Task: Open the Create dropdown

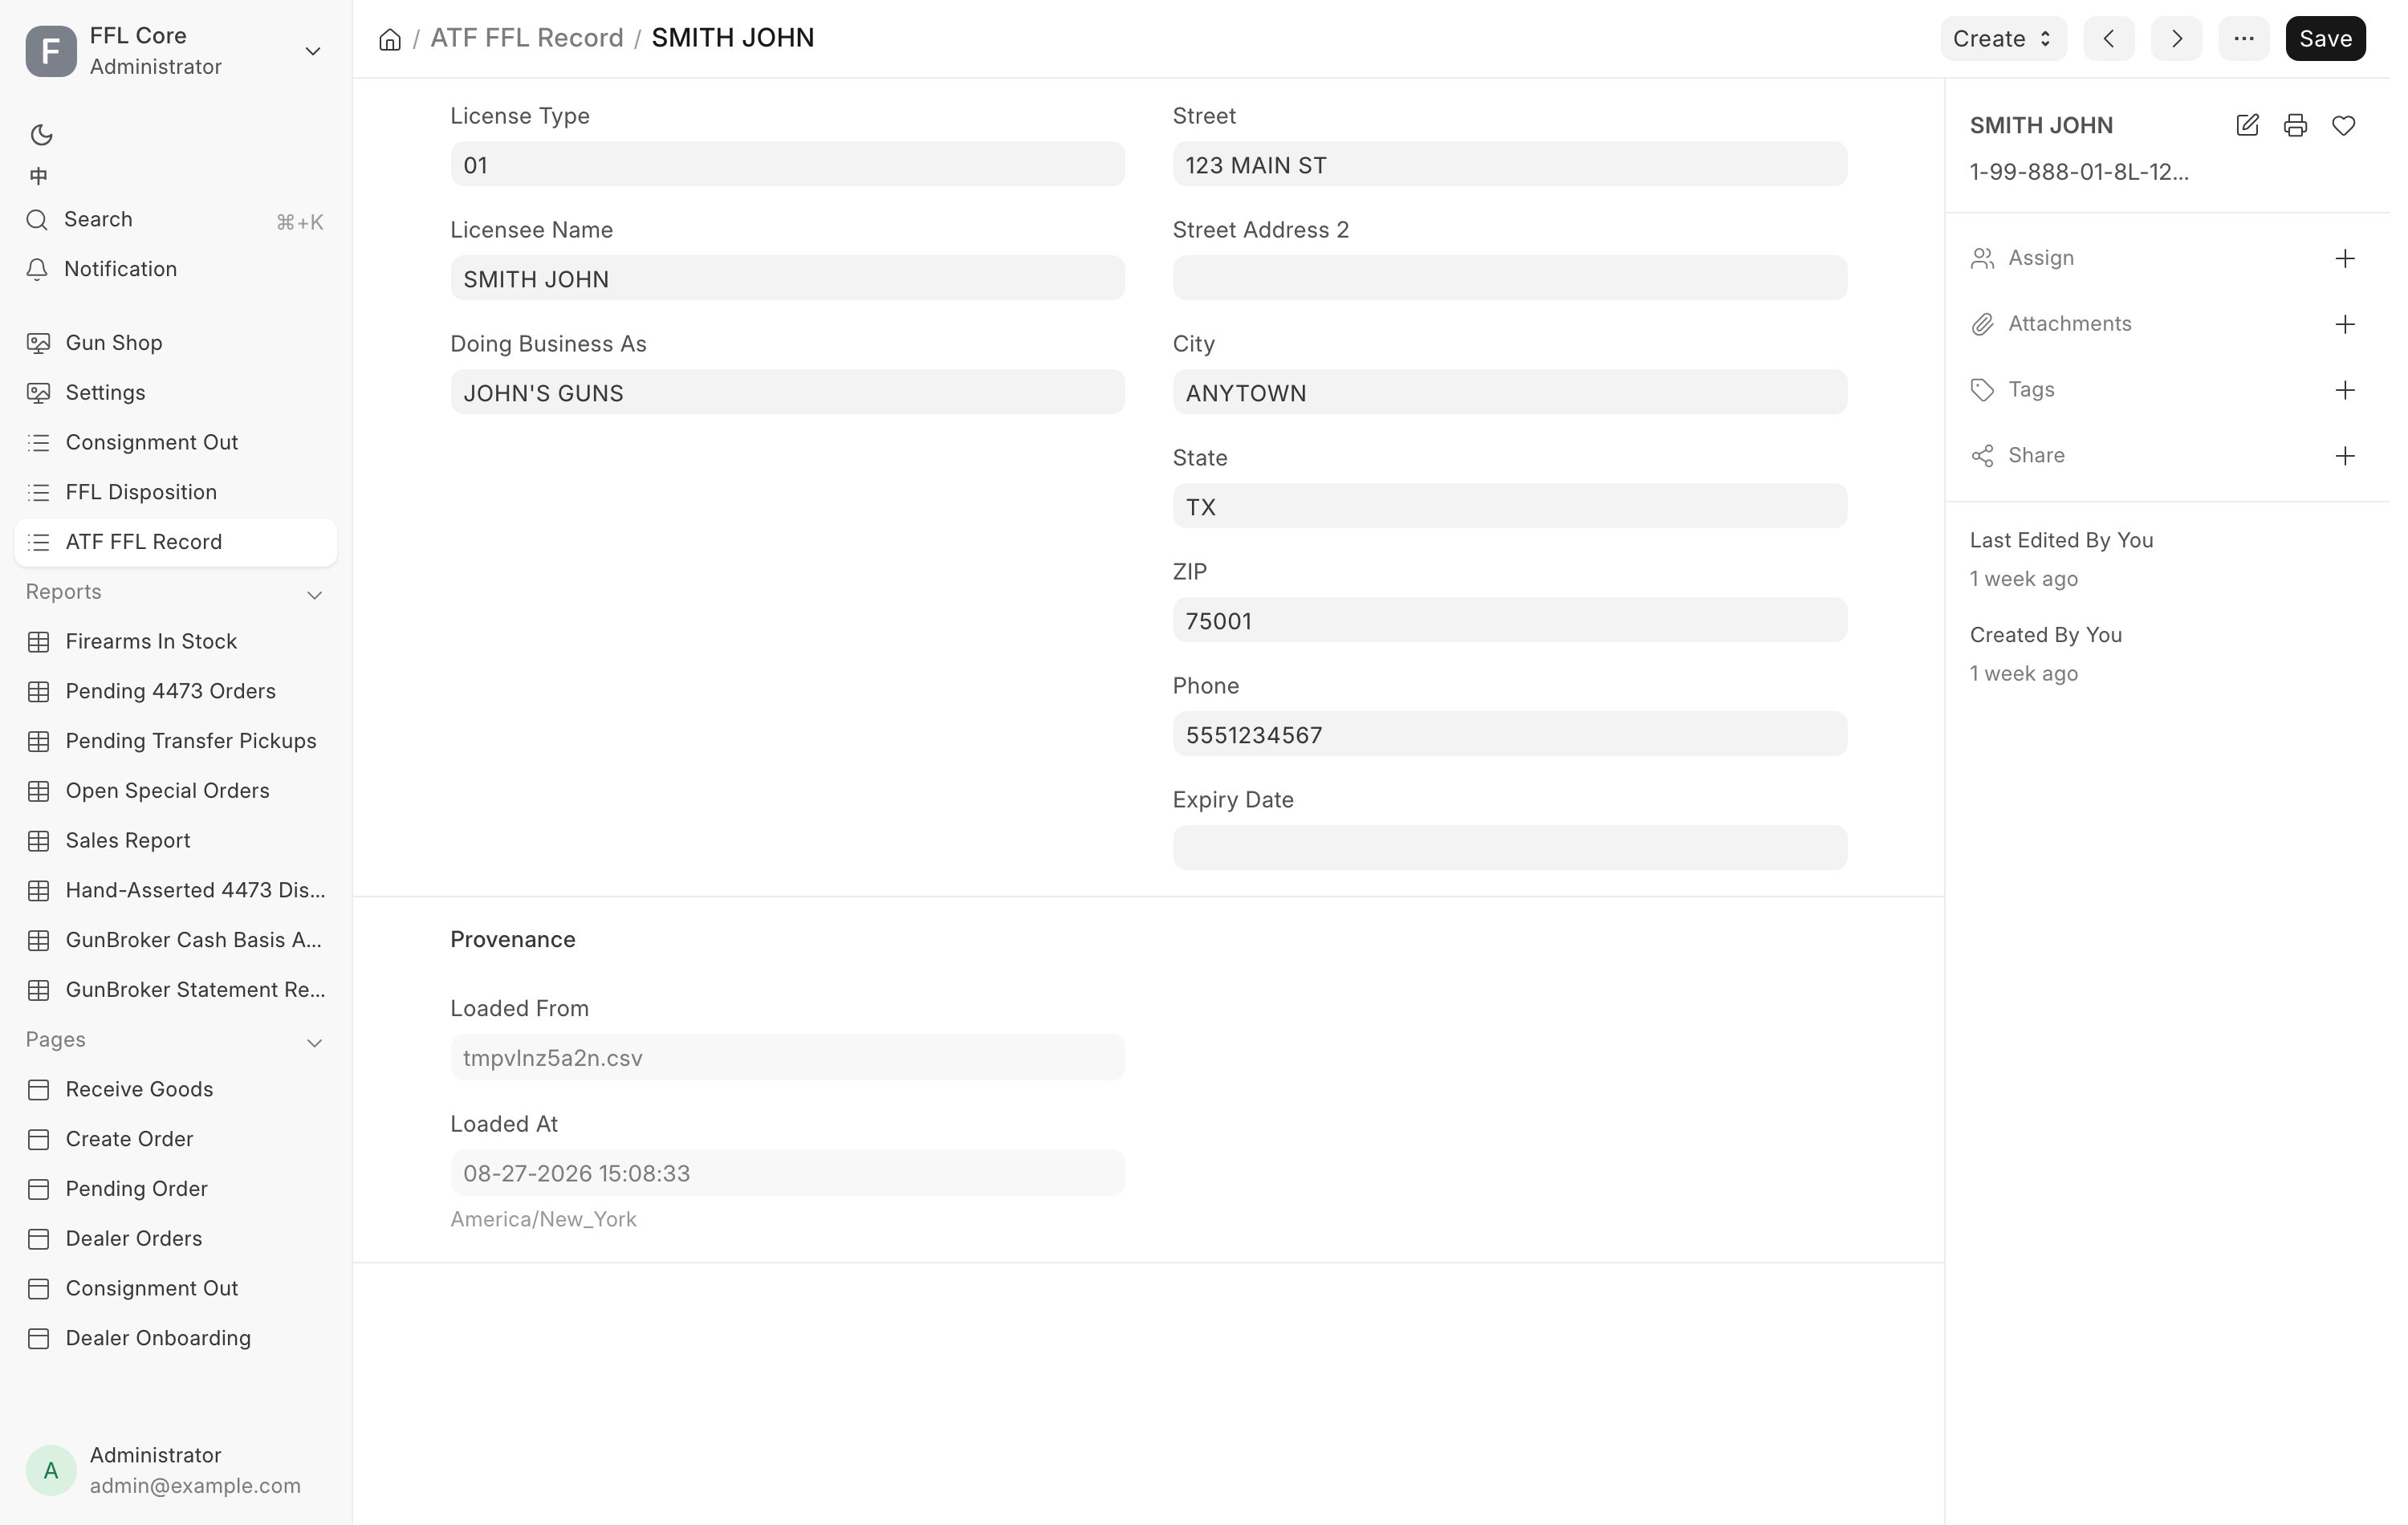Action: (2003, 39)
